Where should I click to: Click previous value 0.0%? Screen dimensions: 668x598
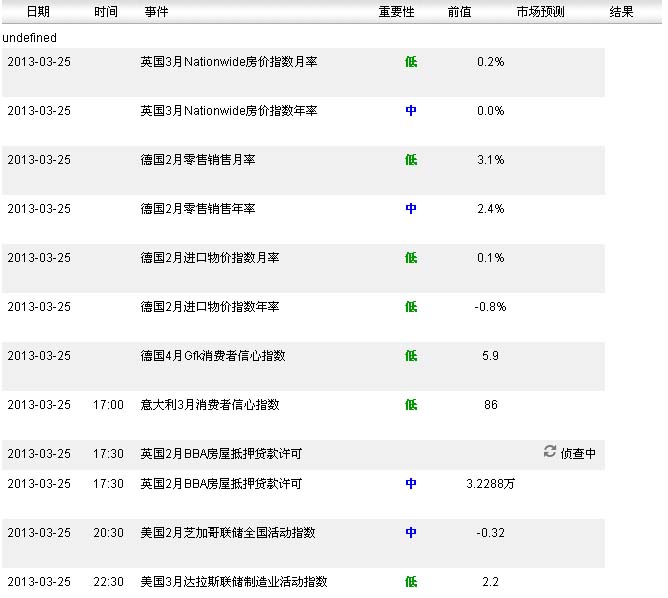(x=490, y=111)
